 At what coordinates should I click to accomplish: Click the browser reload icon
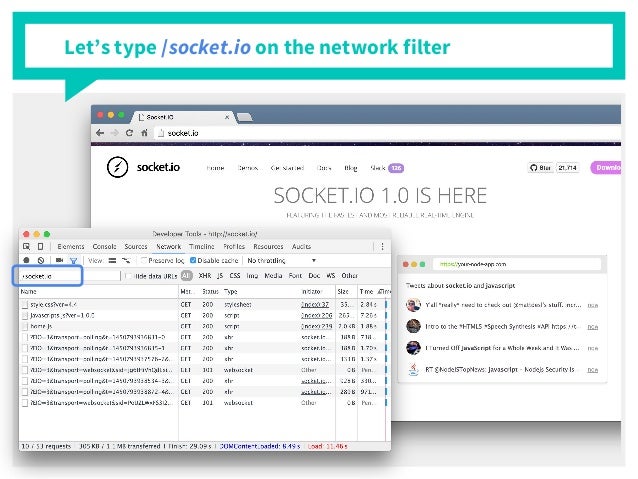[129, 133]
